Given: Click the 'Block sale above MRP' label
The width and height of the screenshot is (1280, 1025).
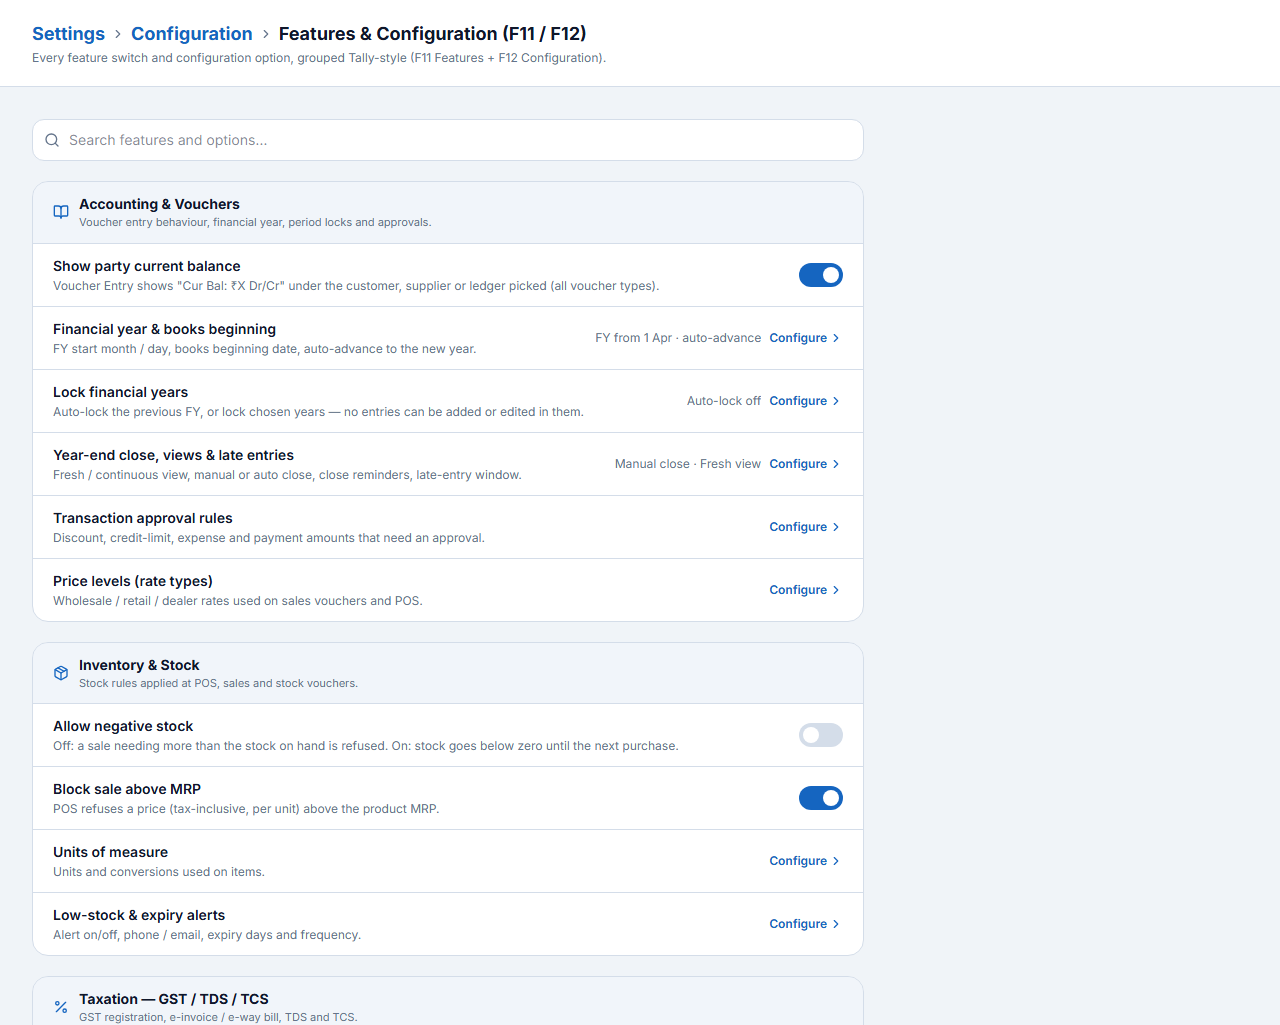Looking at the screenshot, I should coord(127,789).
